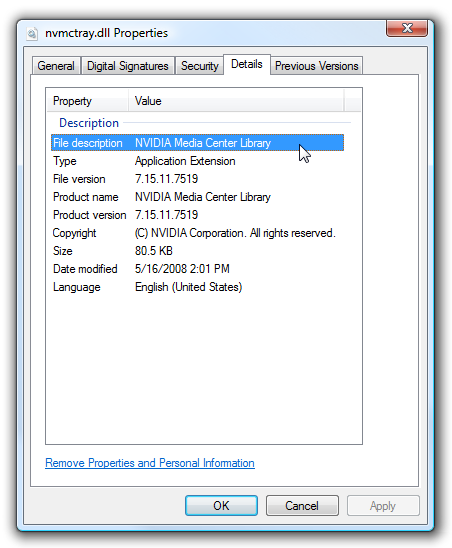Image resolution: width=452 pixels, height=548 pixels.
Task: Close the nvmctray.dll Properties window
Action: click(x=407, y=28)
